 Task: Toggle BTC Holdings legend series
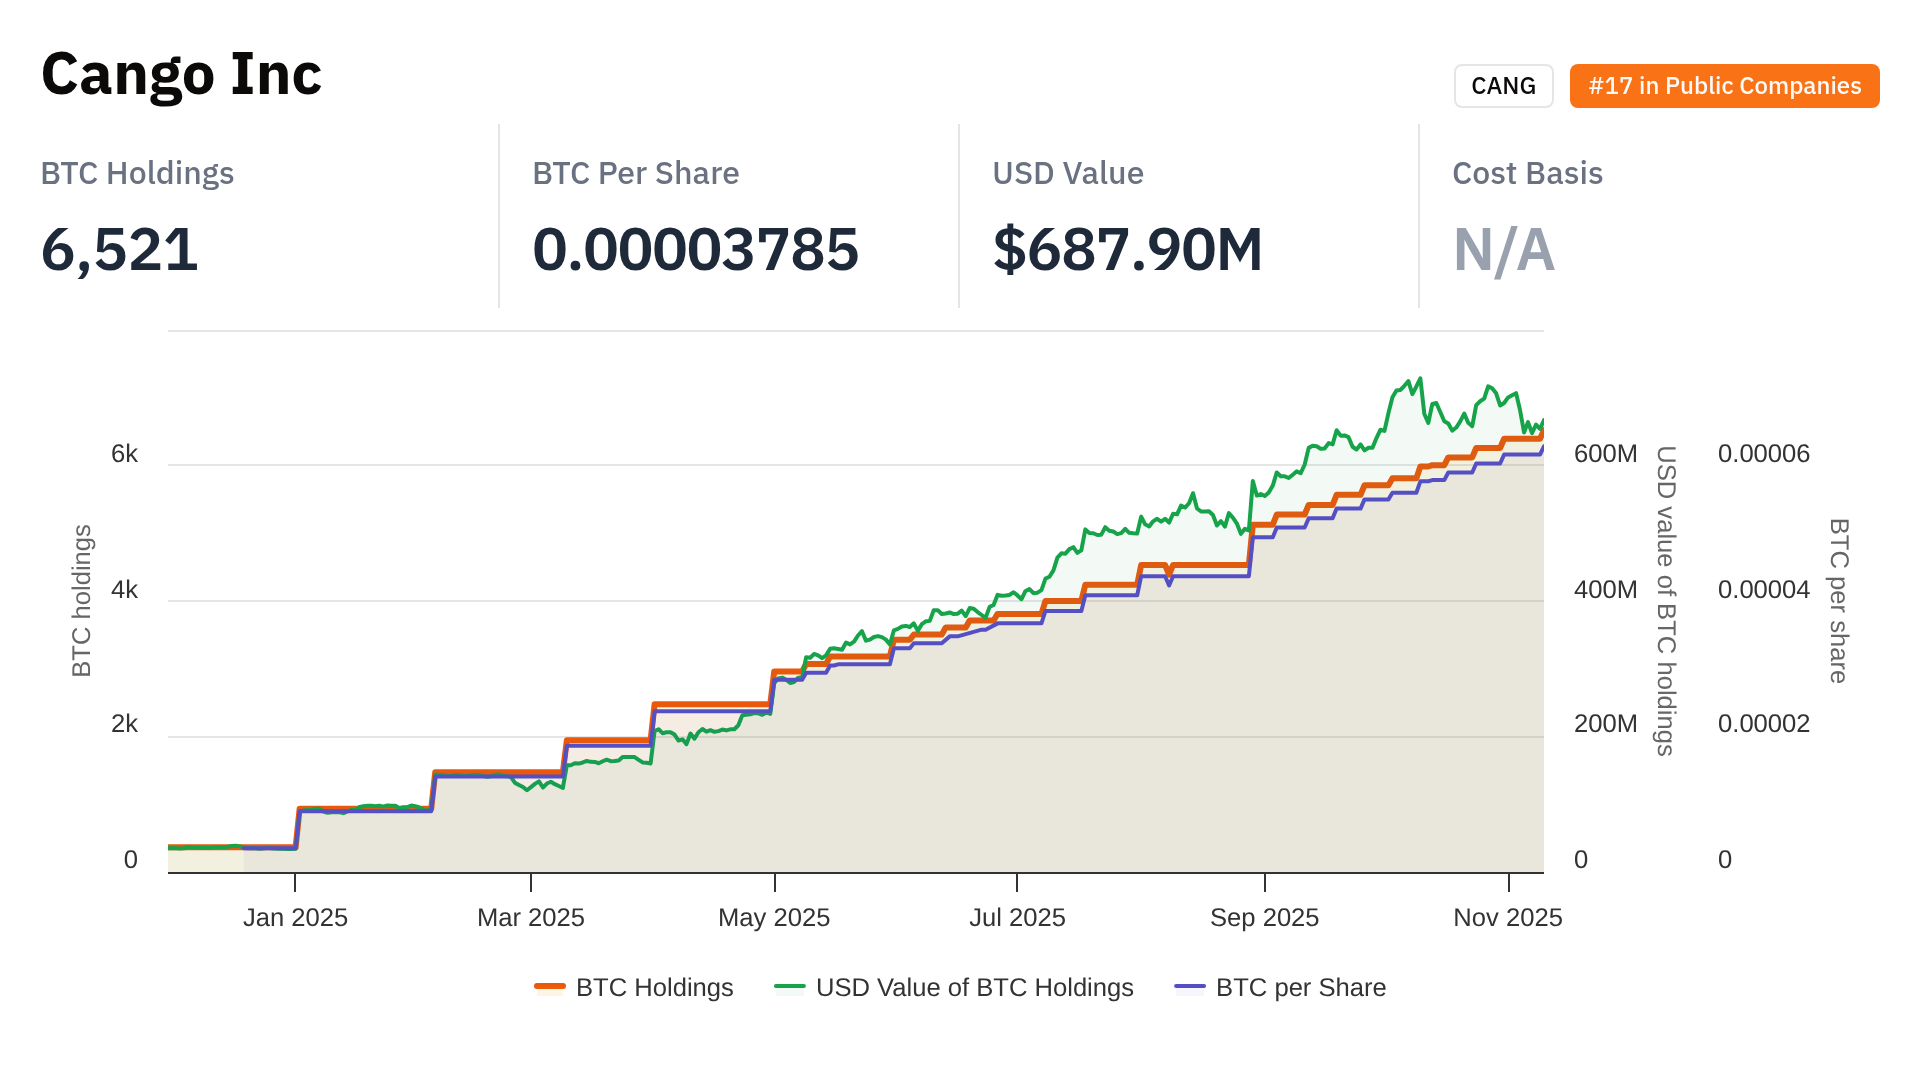point(654,987)
